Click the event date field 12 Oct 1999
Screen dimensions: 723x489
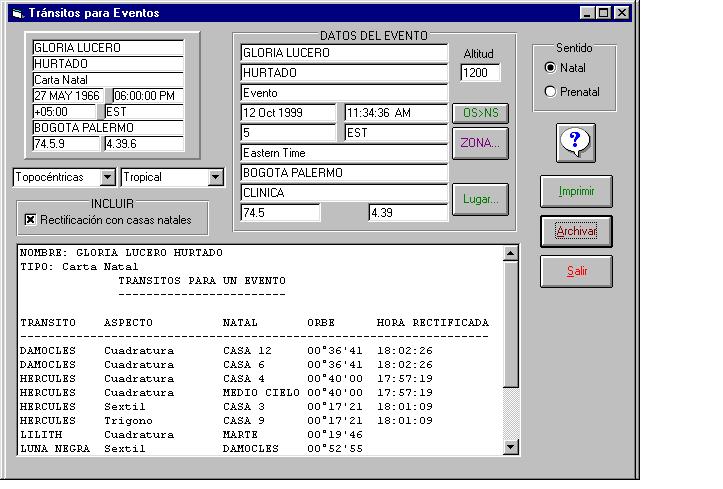(x=288, y=113)
